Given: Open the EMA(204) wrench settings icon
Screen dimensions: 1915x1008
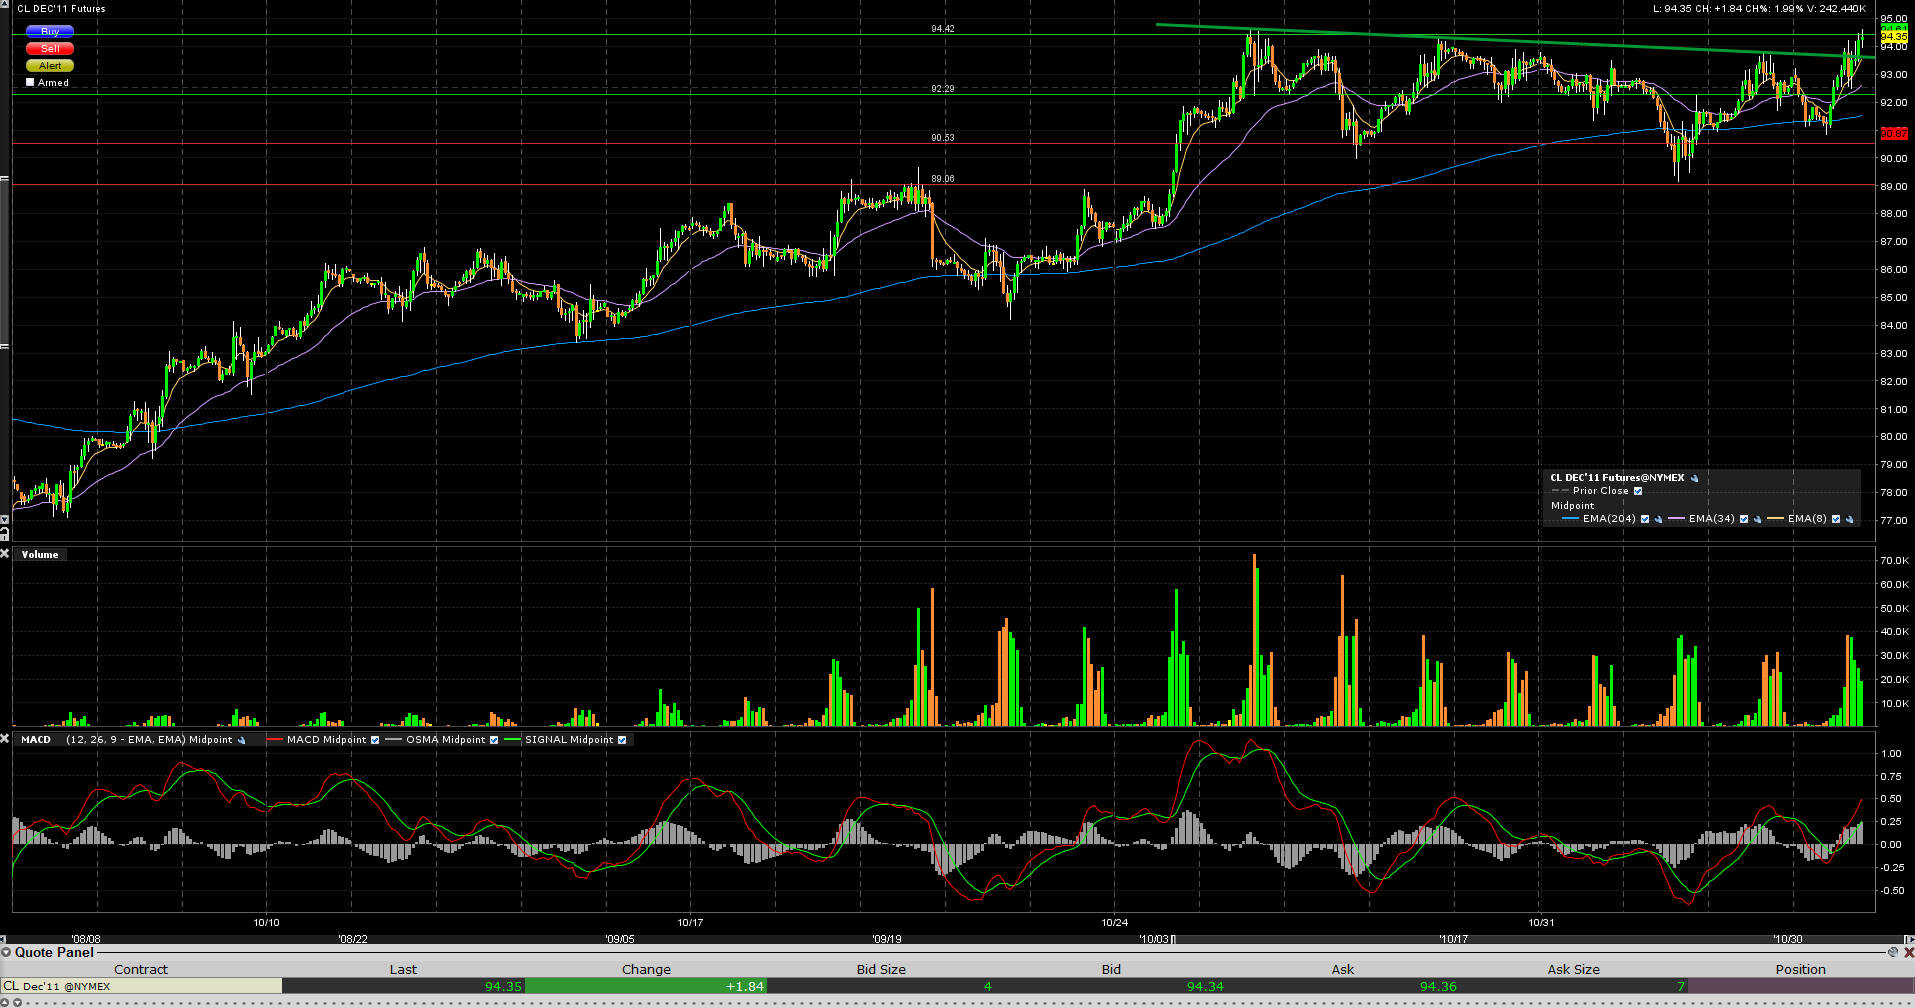Looking at the screenshot, I should (1658, 519).
